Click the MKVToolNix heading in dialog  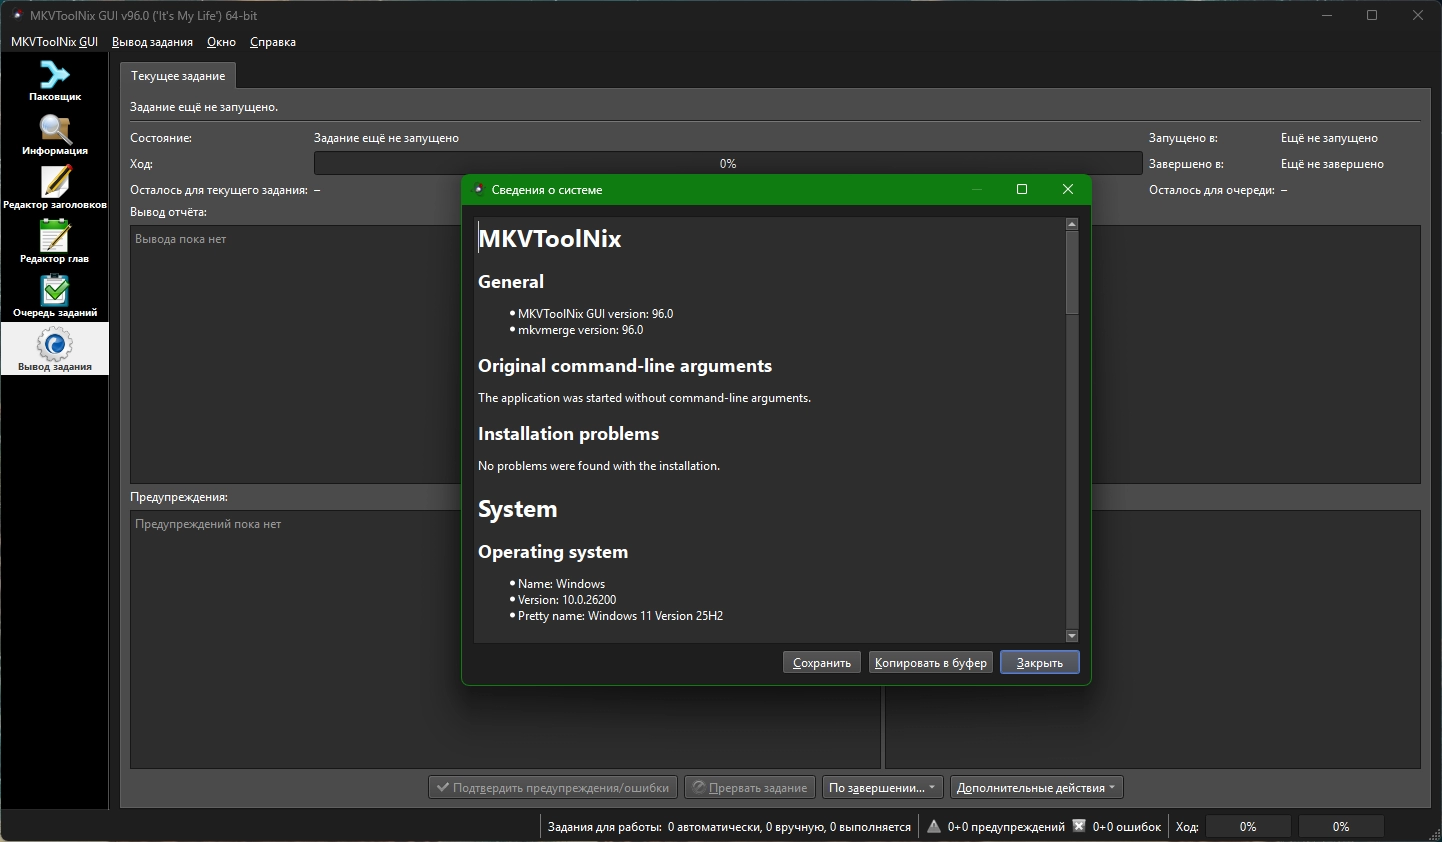click(x=550, y=239)
